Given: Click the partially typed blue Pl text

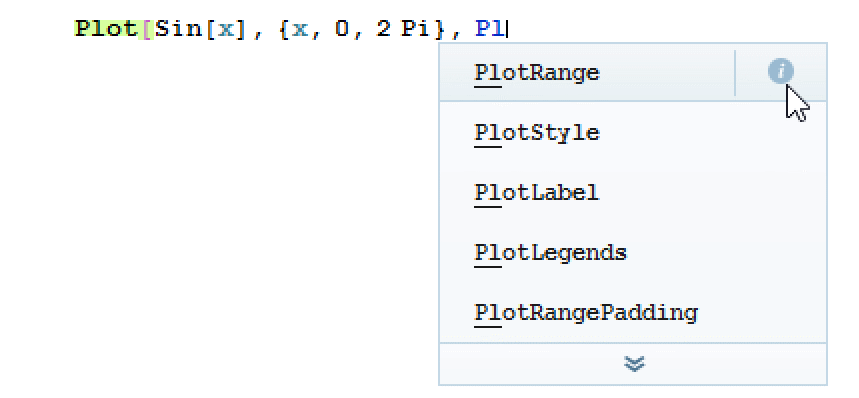Looking at the screenshot, I should (x=489, y=28).
